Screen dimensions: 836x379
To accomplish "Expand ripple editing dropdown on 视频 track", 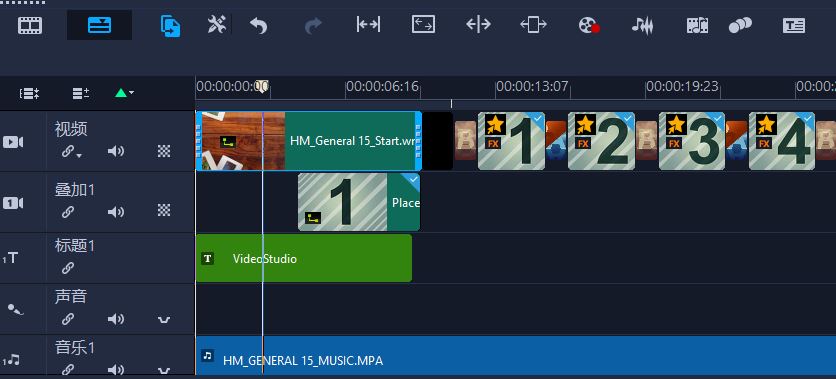I will tap(79, 156).
